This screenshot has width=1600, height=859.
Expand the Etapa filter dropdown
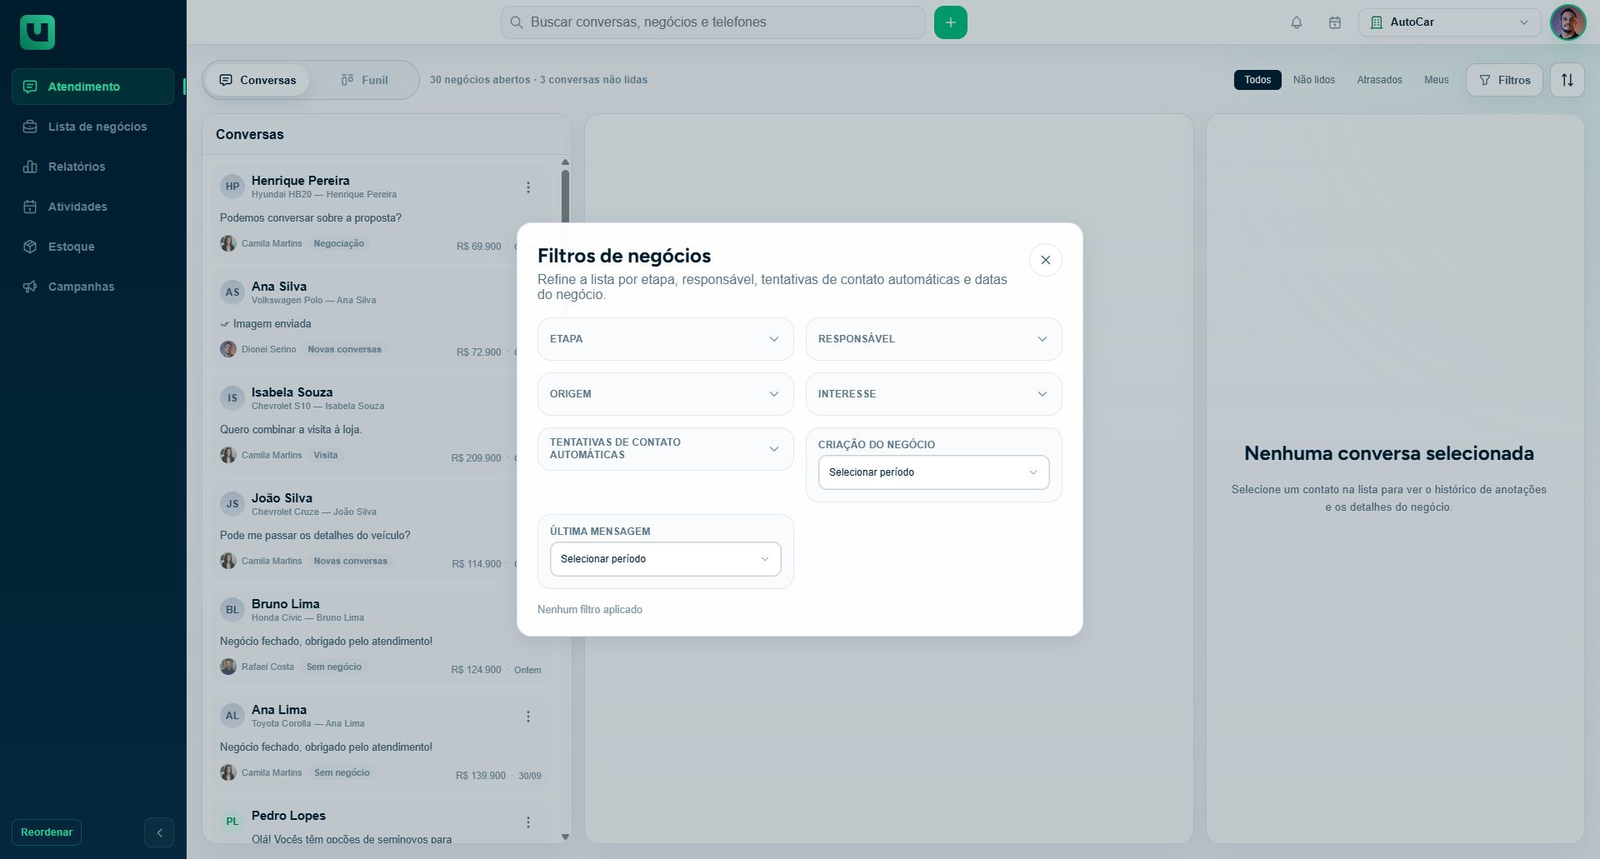pyautogui.click(x=665, y=339)
